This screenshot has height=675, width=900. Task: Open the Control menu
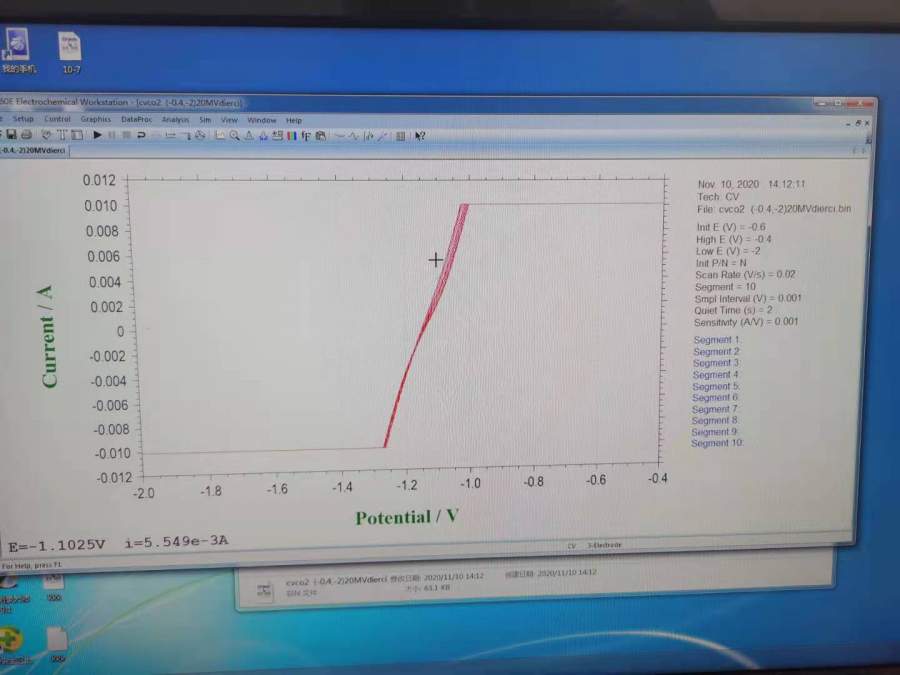[57, 119]
